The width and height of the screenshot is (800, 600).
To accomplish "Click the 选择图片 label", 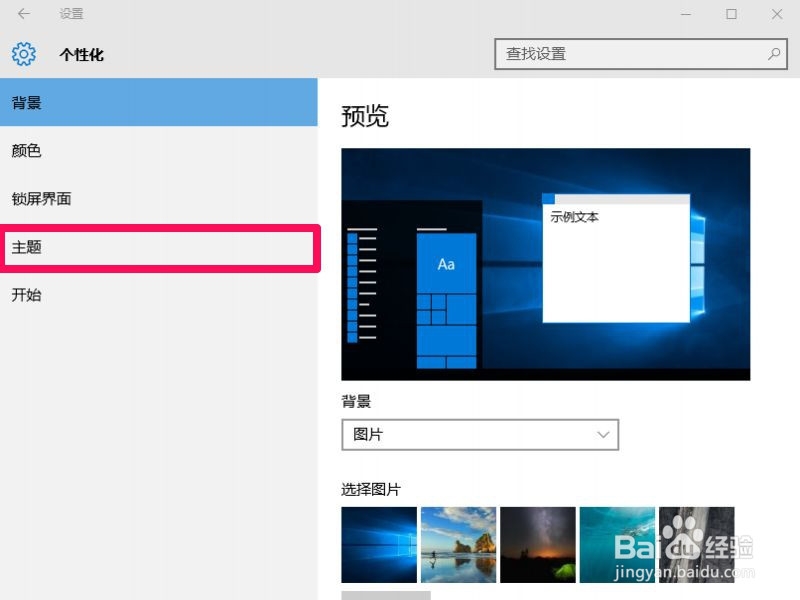I will click(x=371, y=489).
